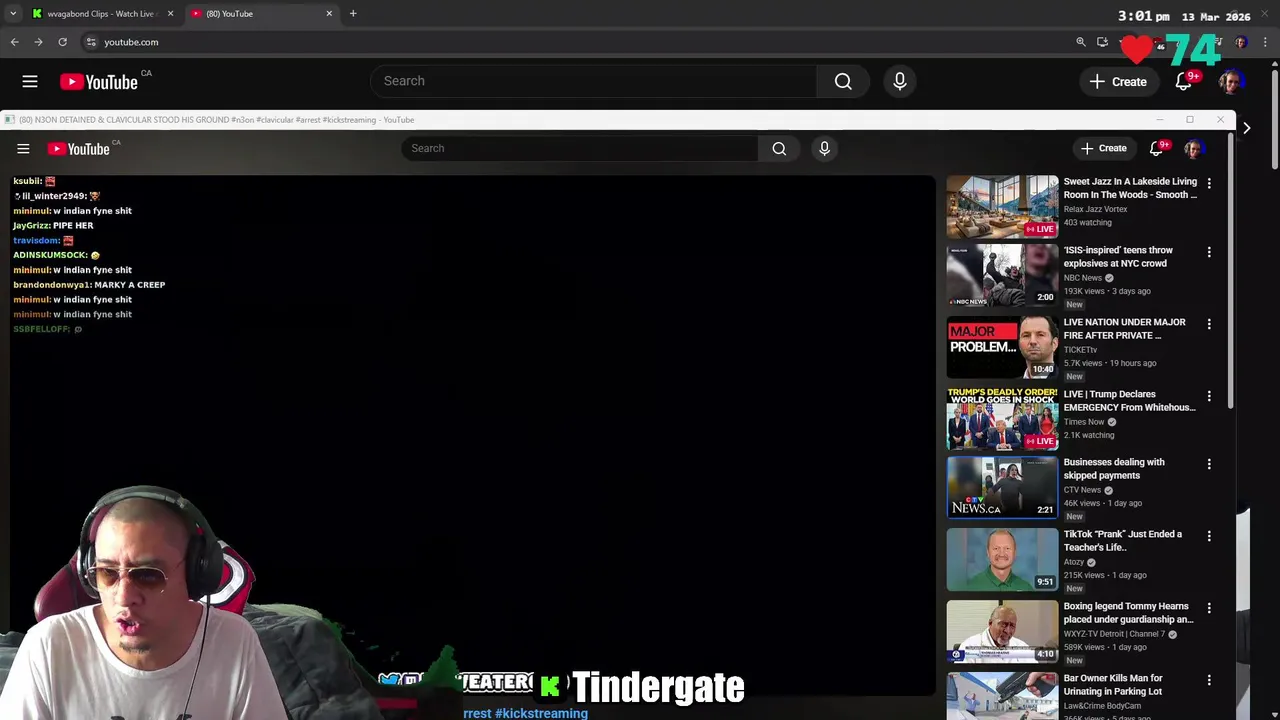Open the Businesses dealing with skipped payments thumbnail

(1002, 487)
